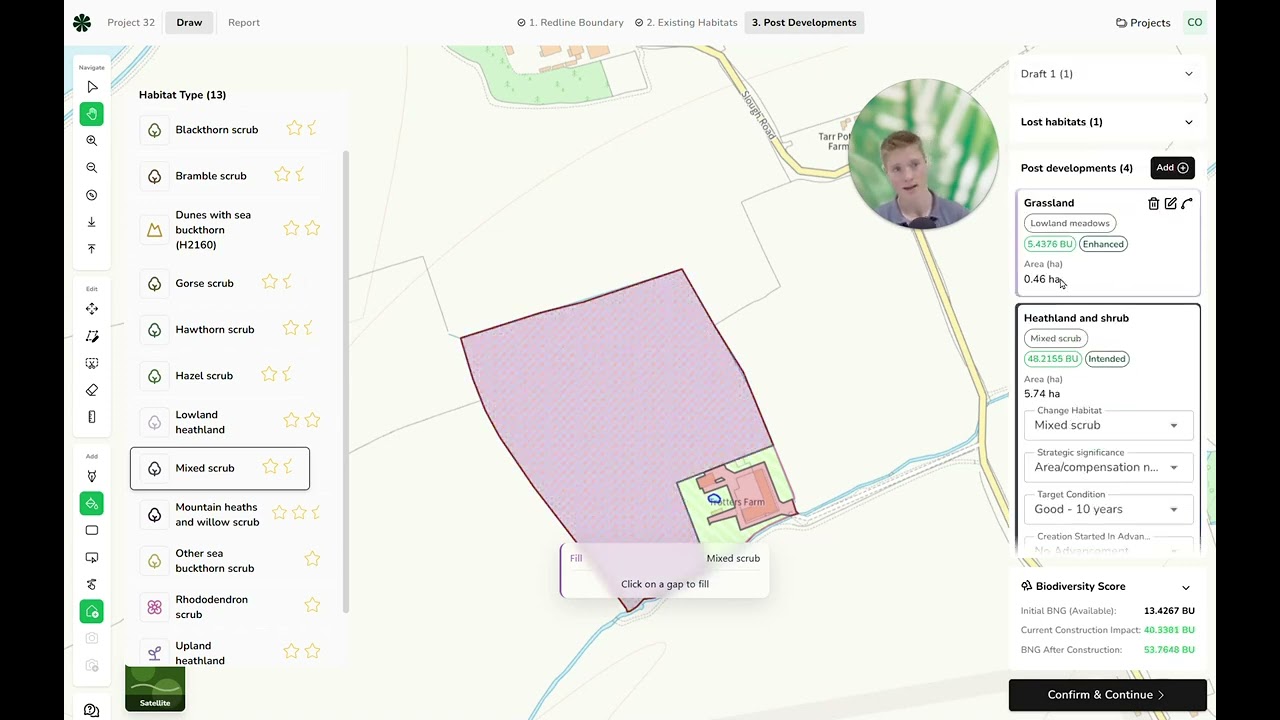Click the Enhanced status badge

click(1103, 244)
